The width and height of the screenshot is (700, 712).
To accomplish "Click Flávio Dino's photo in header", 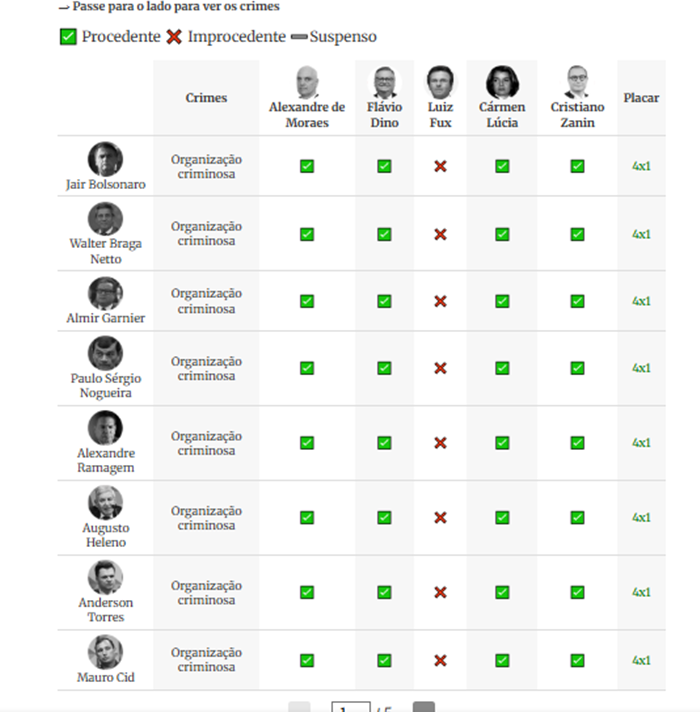I will 385,82.
